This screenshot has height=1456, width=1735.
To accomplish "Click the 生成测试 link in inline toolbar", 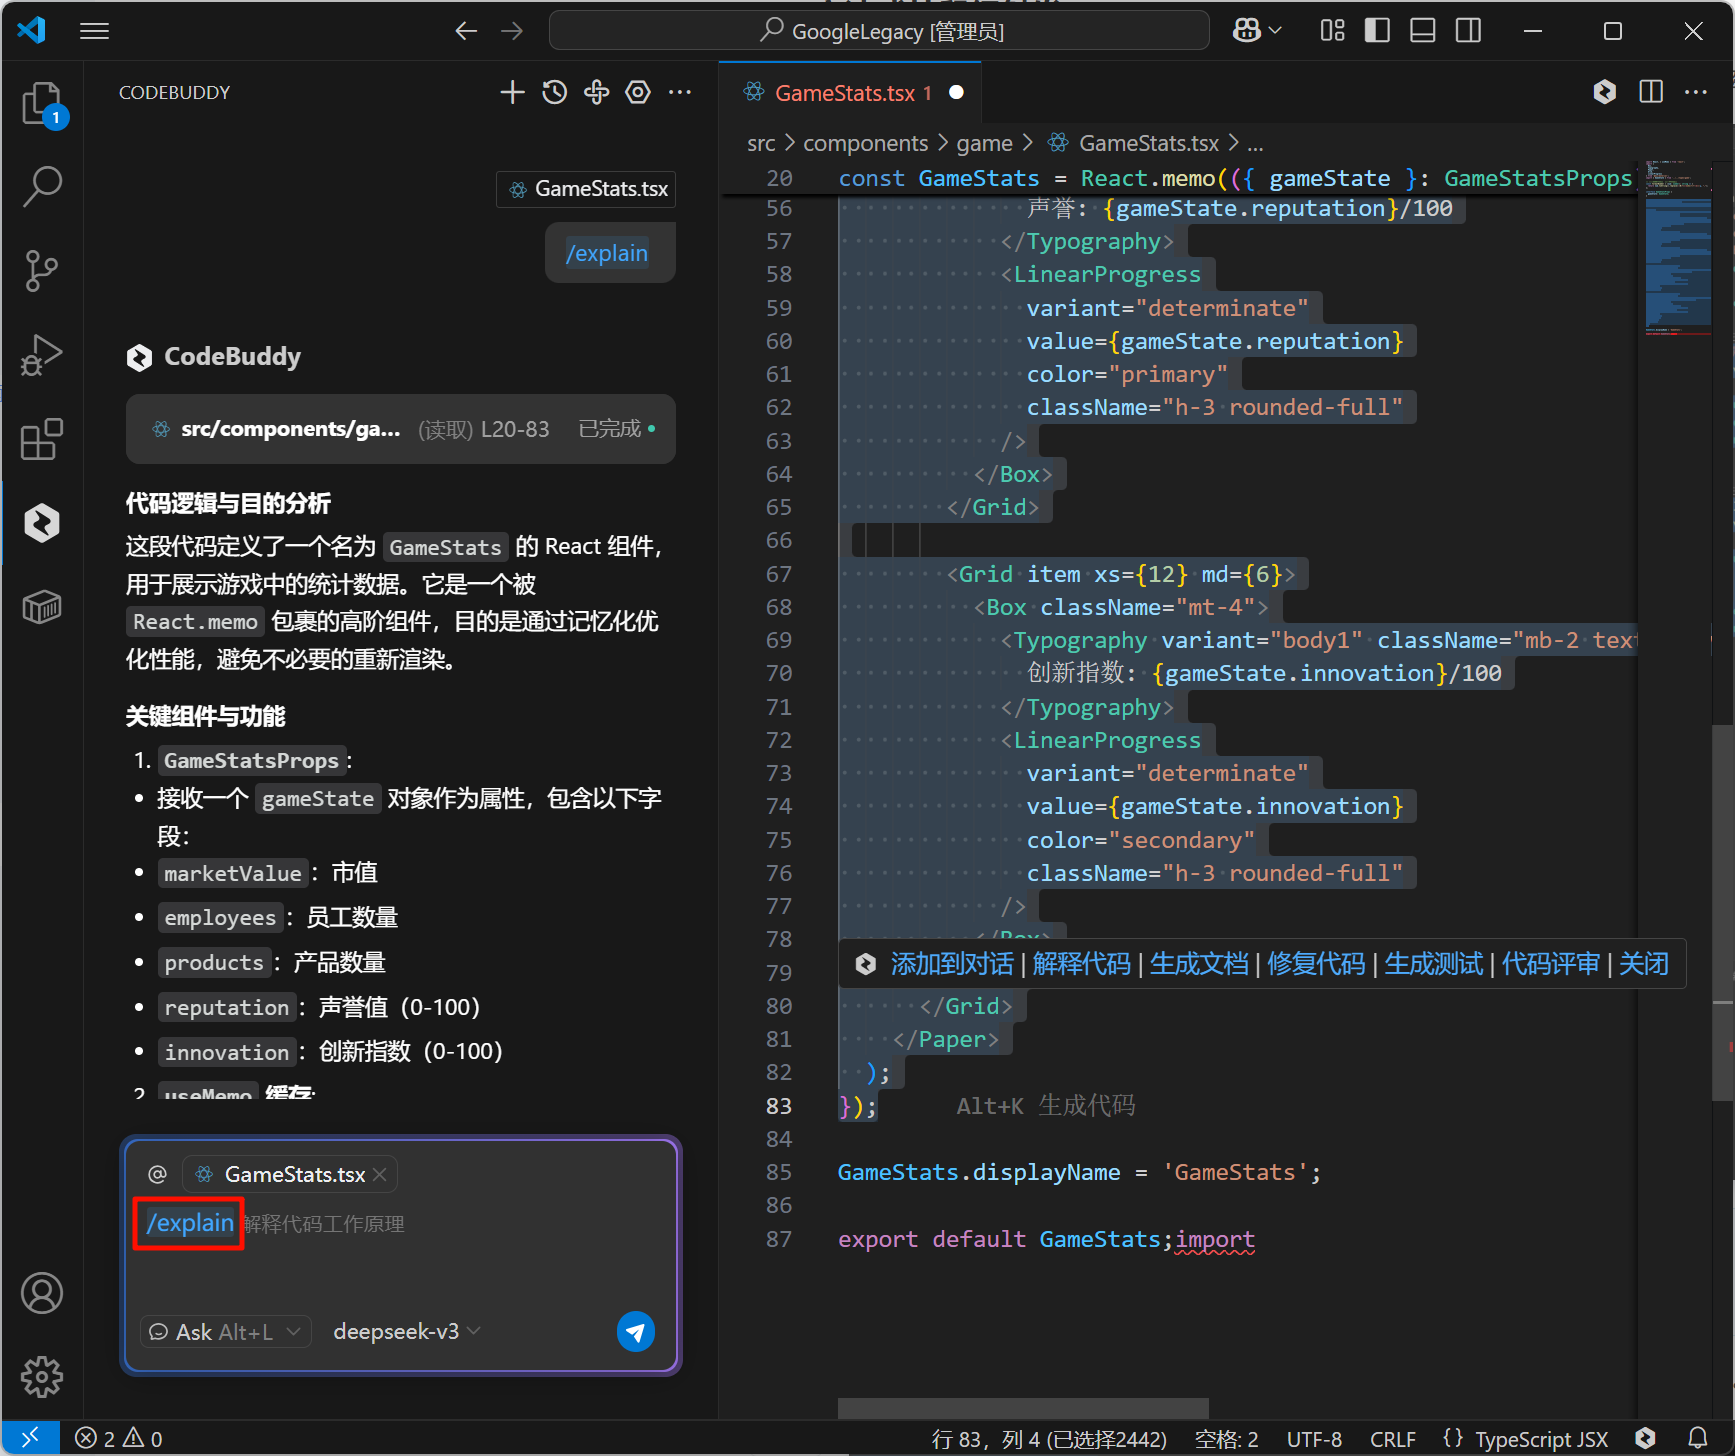I will point(1432,964).
